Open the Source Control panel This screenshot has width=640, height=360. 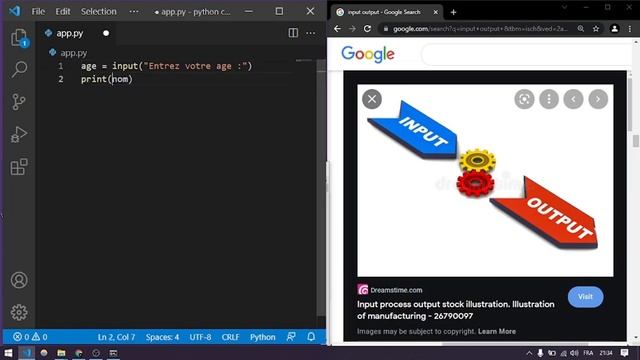point(19,102)
